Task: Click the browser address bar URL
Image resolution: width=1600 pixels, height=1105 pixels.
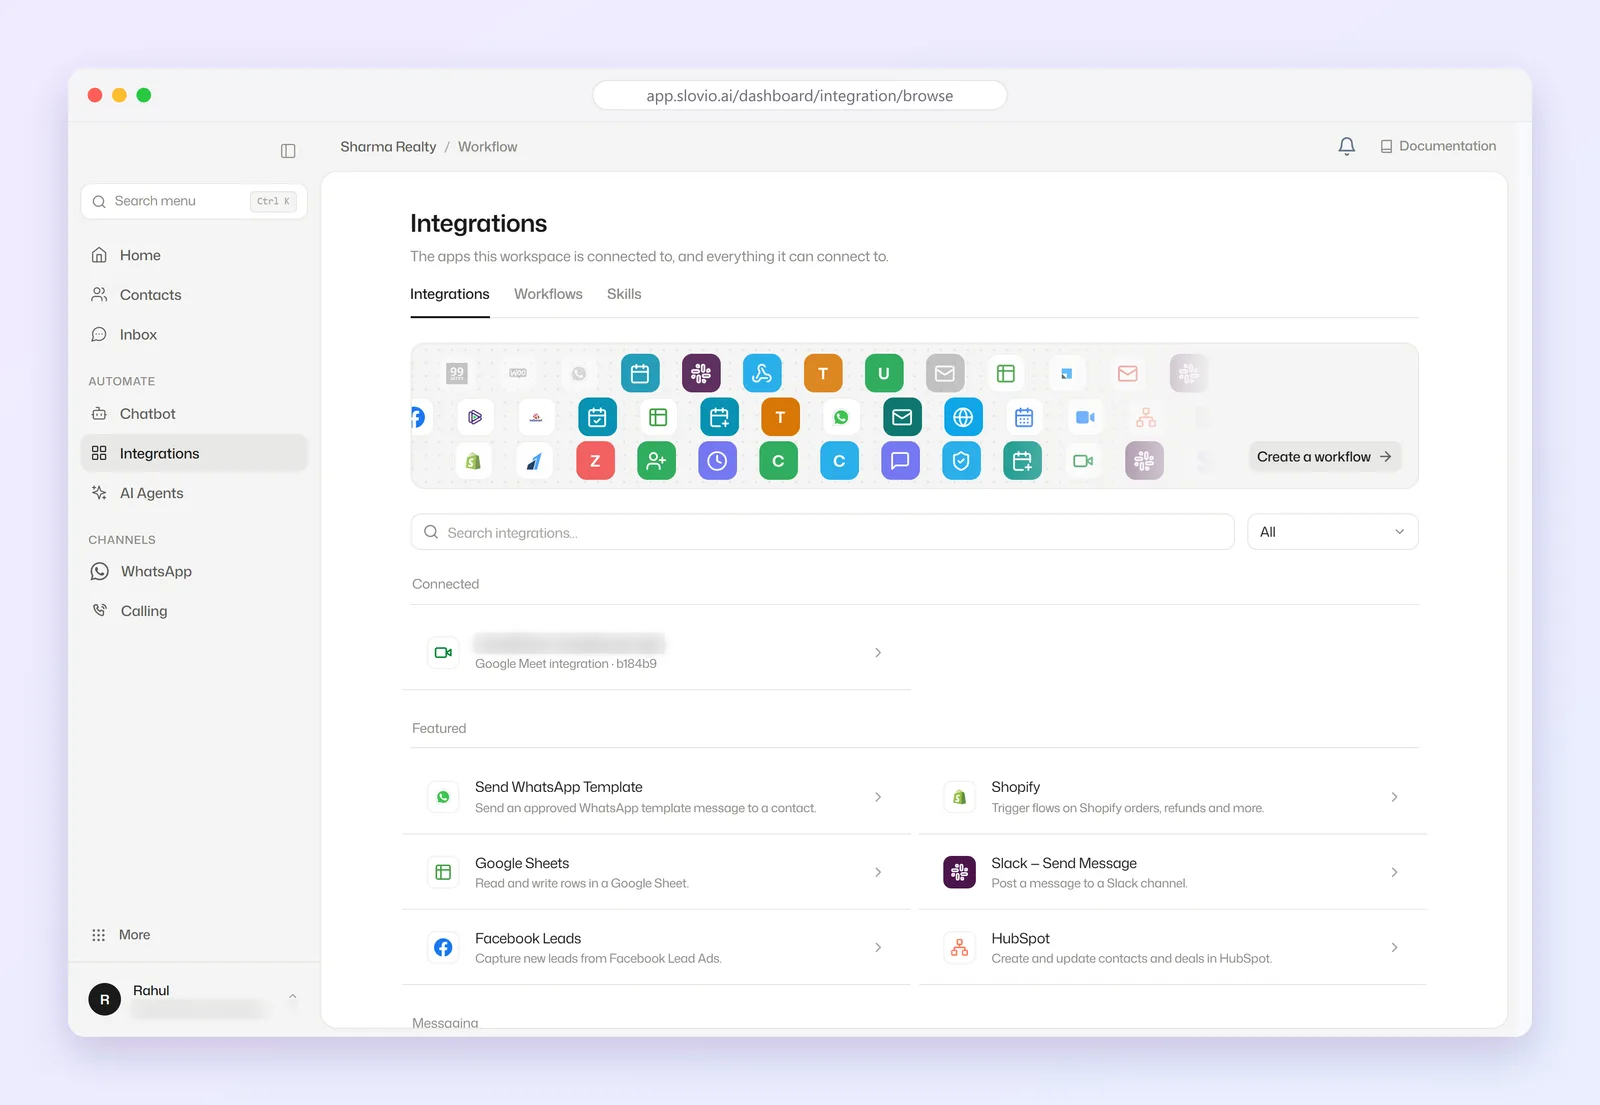Action: [x=800, y=96]
